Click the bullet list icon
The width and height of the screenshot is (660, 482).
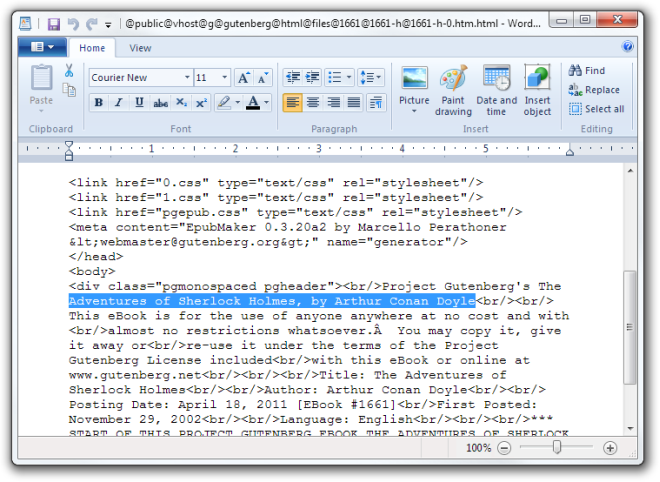[x=335, y=77]
